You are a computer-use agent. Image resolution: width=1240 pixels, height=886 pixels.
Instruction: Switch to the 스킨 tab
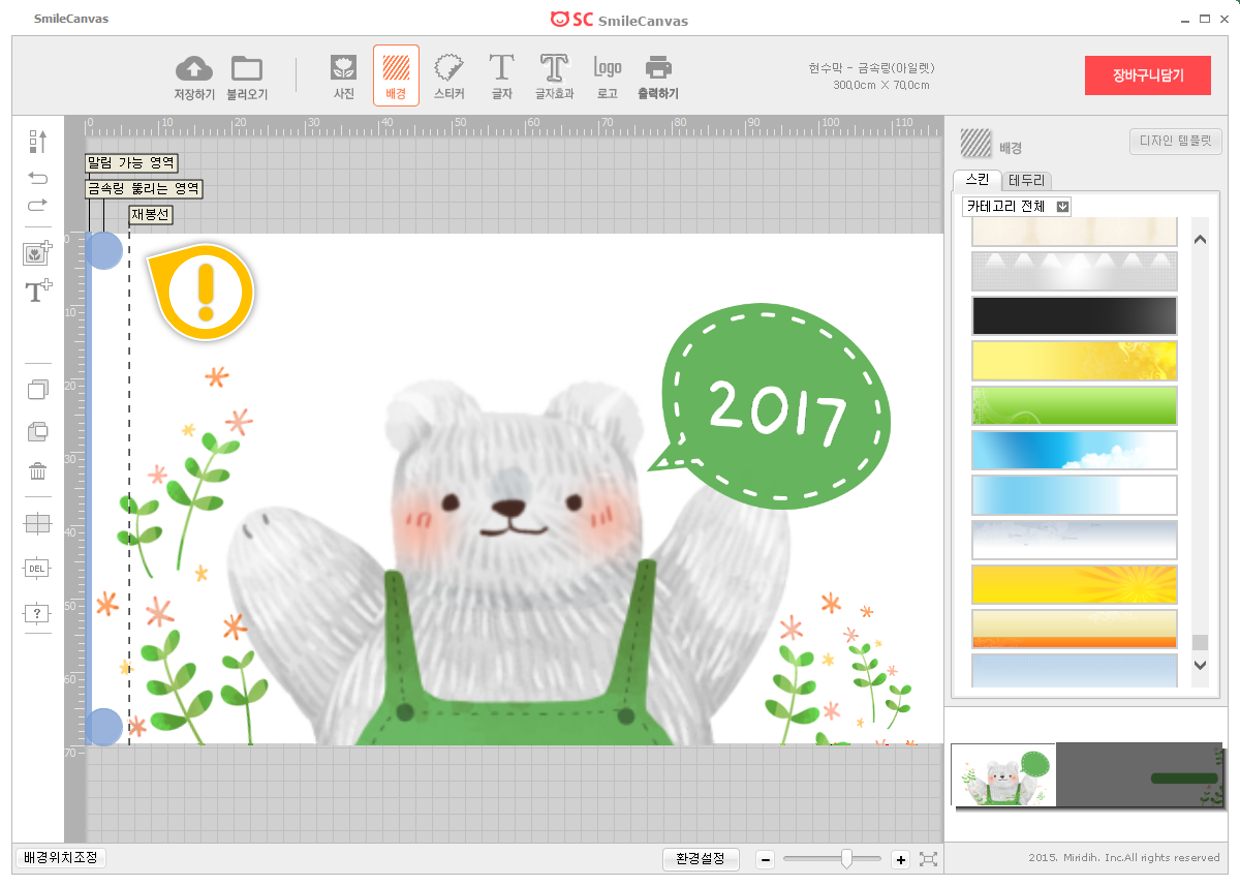977,180
